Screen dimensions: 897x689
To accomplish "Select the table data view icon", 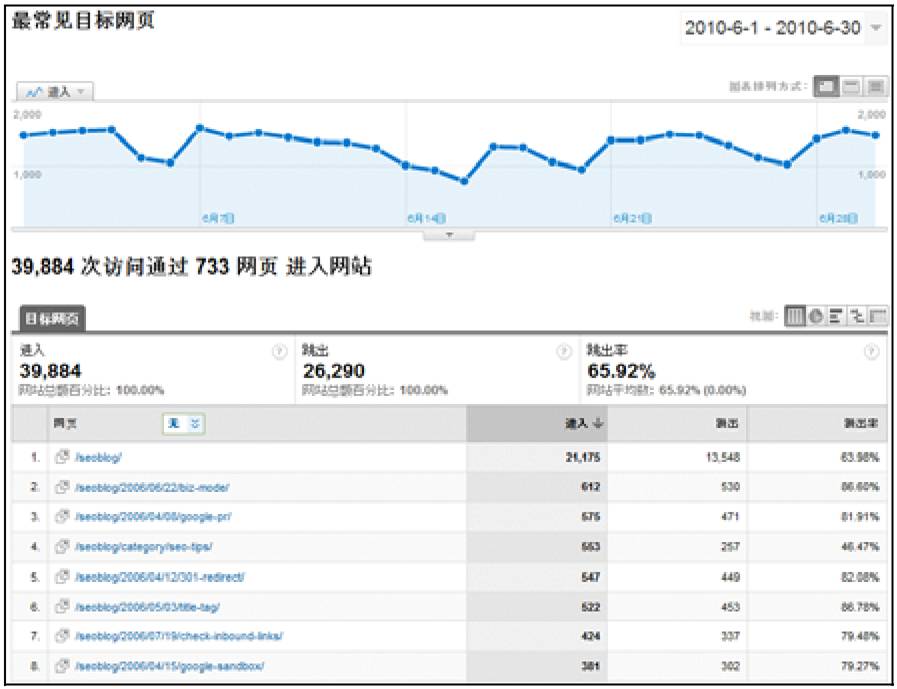I will (x=794, y=316).
